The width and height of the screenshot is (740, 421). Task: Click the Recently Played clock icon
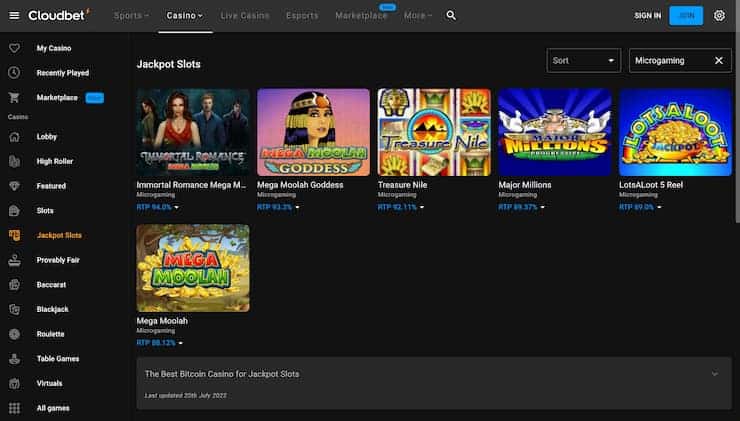tap(14, 73)
